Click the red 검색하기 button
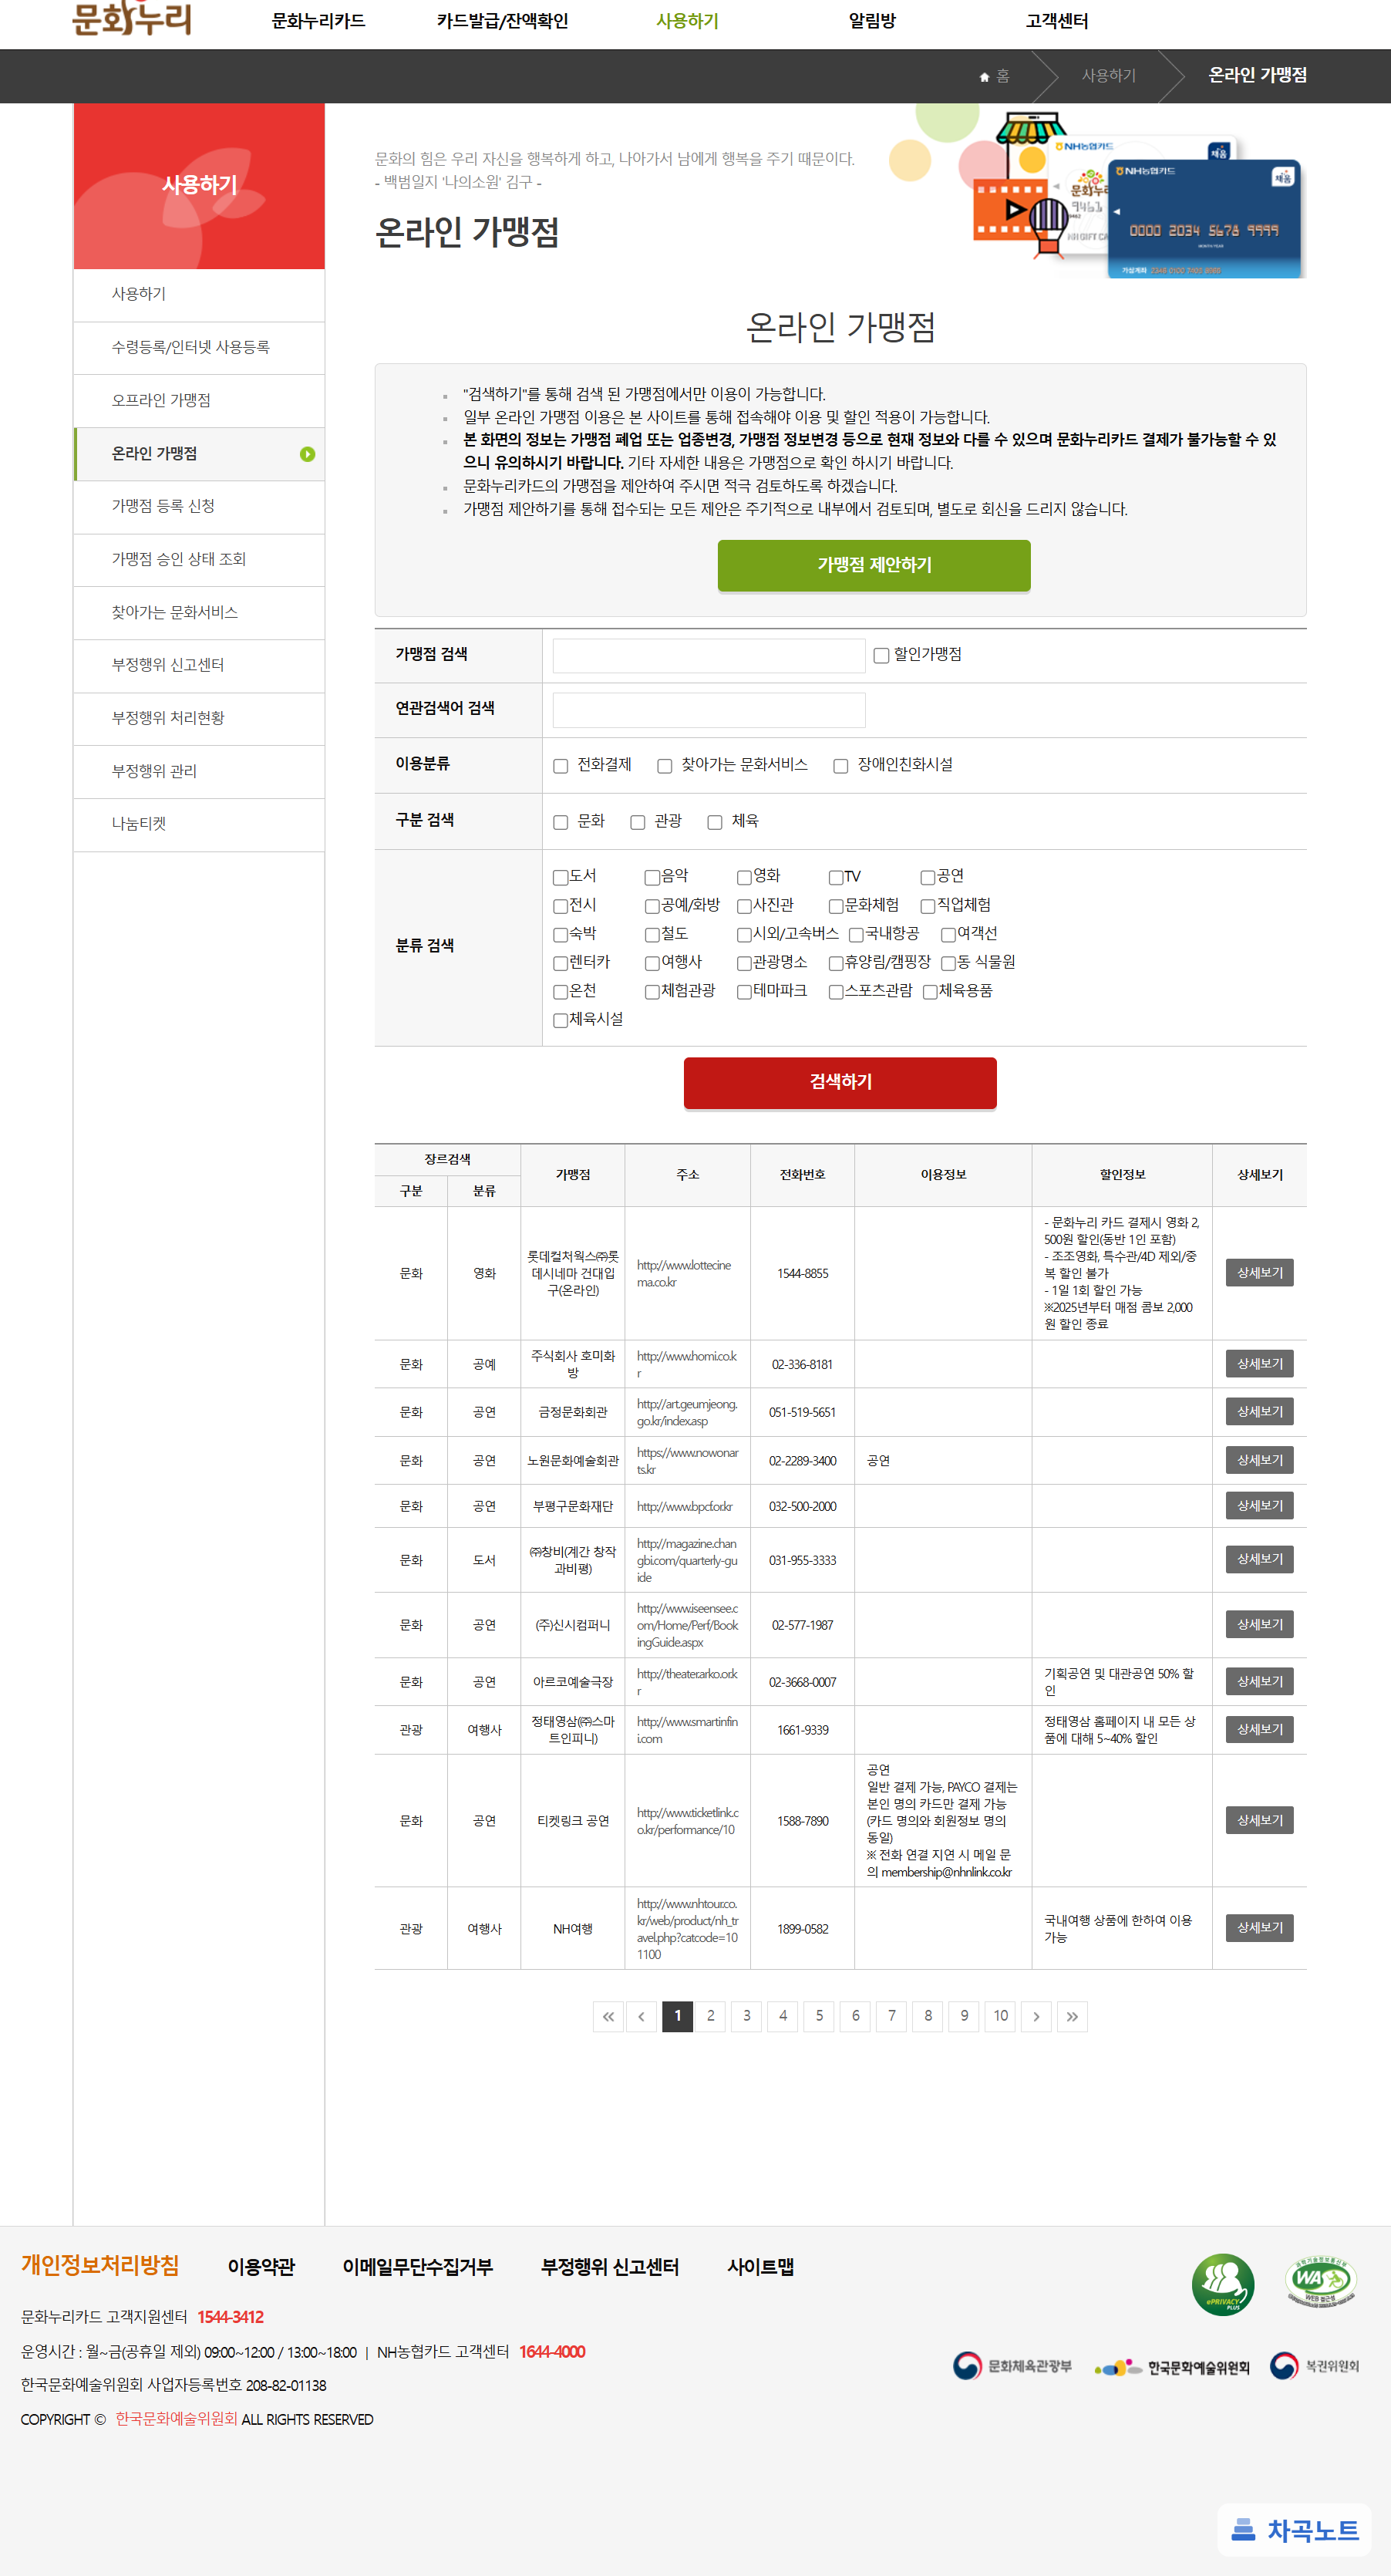Image resolution: width=1391 pixels, height=2576 pixels. [840, 1083]
